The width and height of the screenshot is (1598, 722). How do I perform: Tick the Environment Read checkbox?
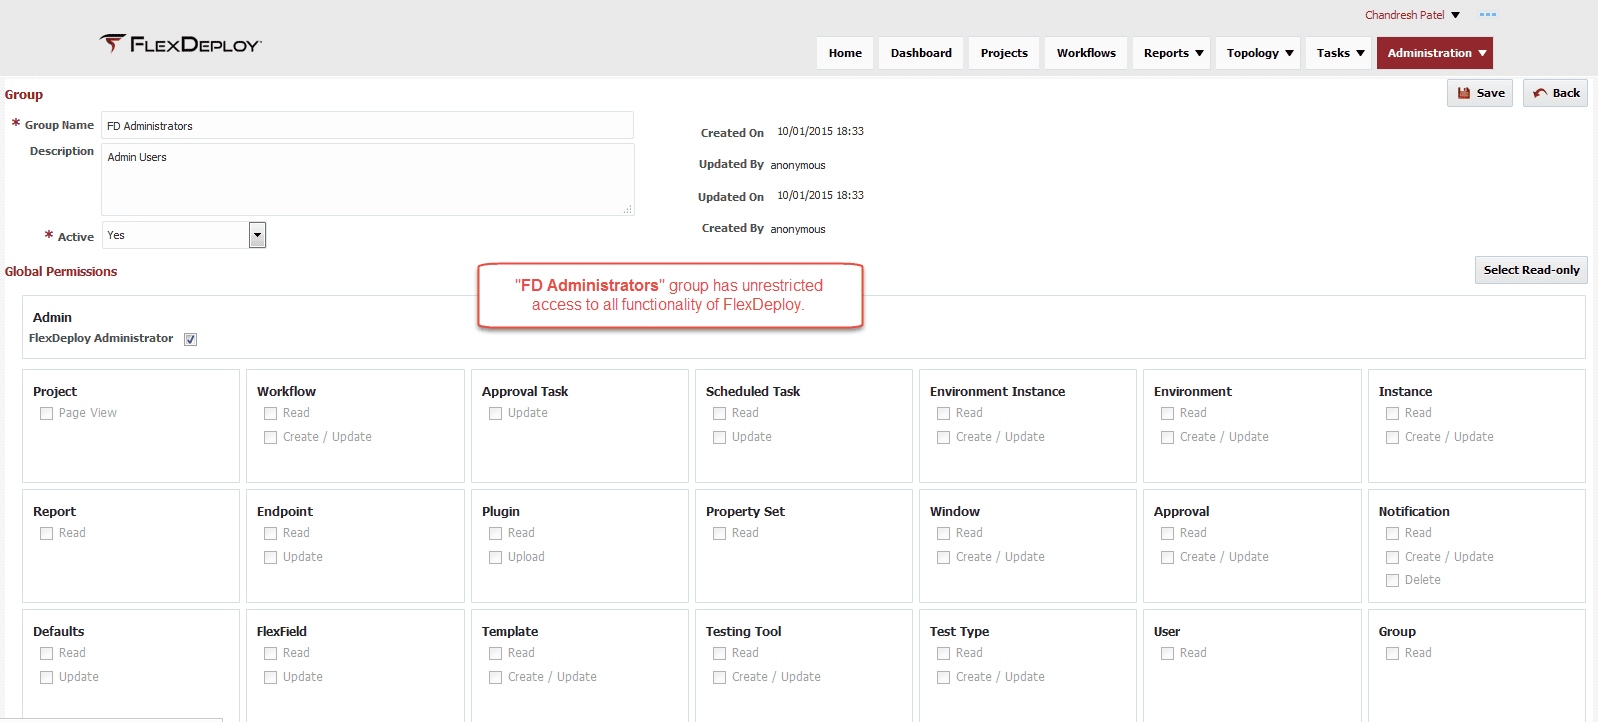coord(1167,413)
